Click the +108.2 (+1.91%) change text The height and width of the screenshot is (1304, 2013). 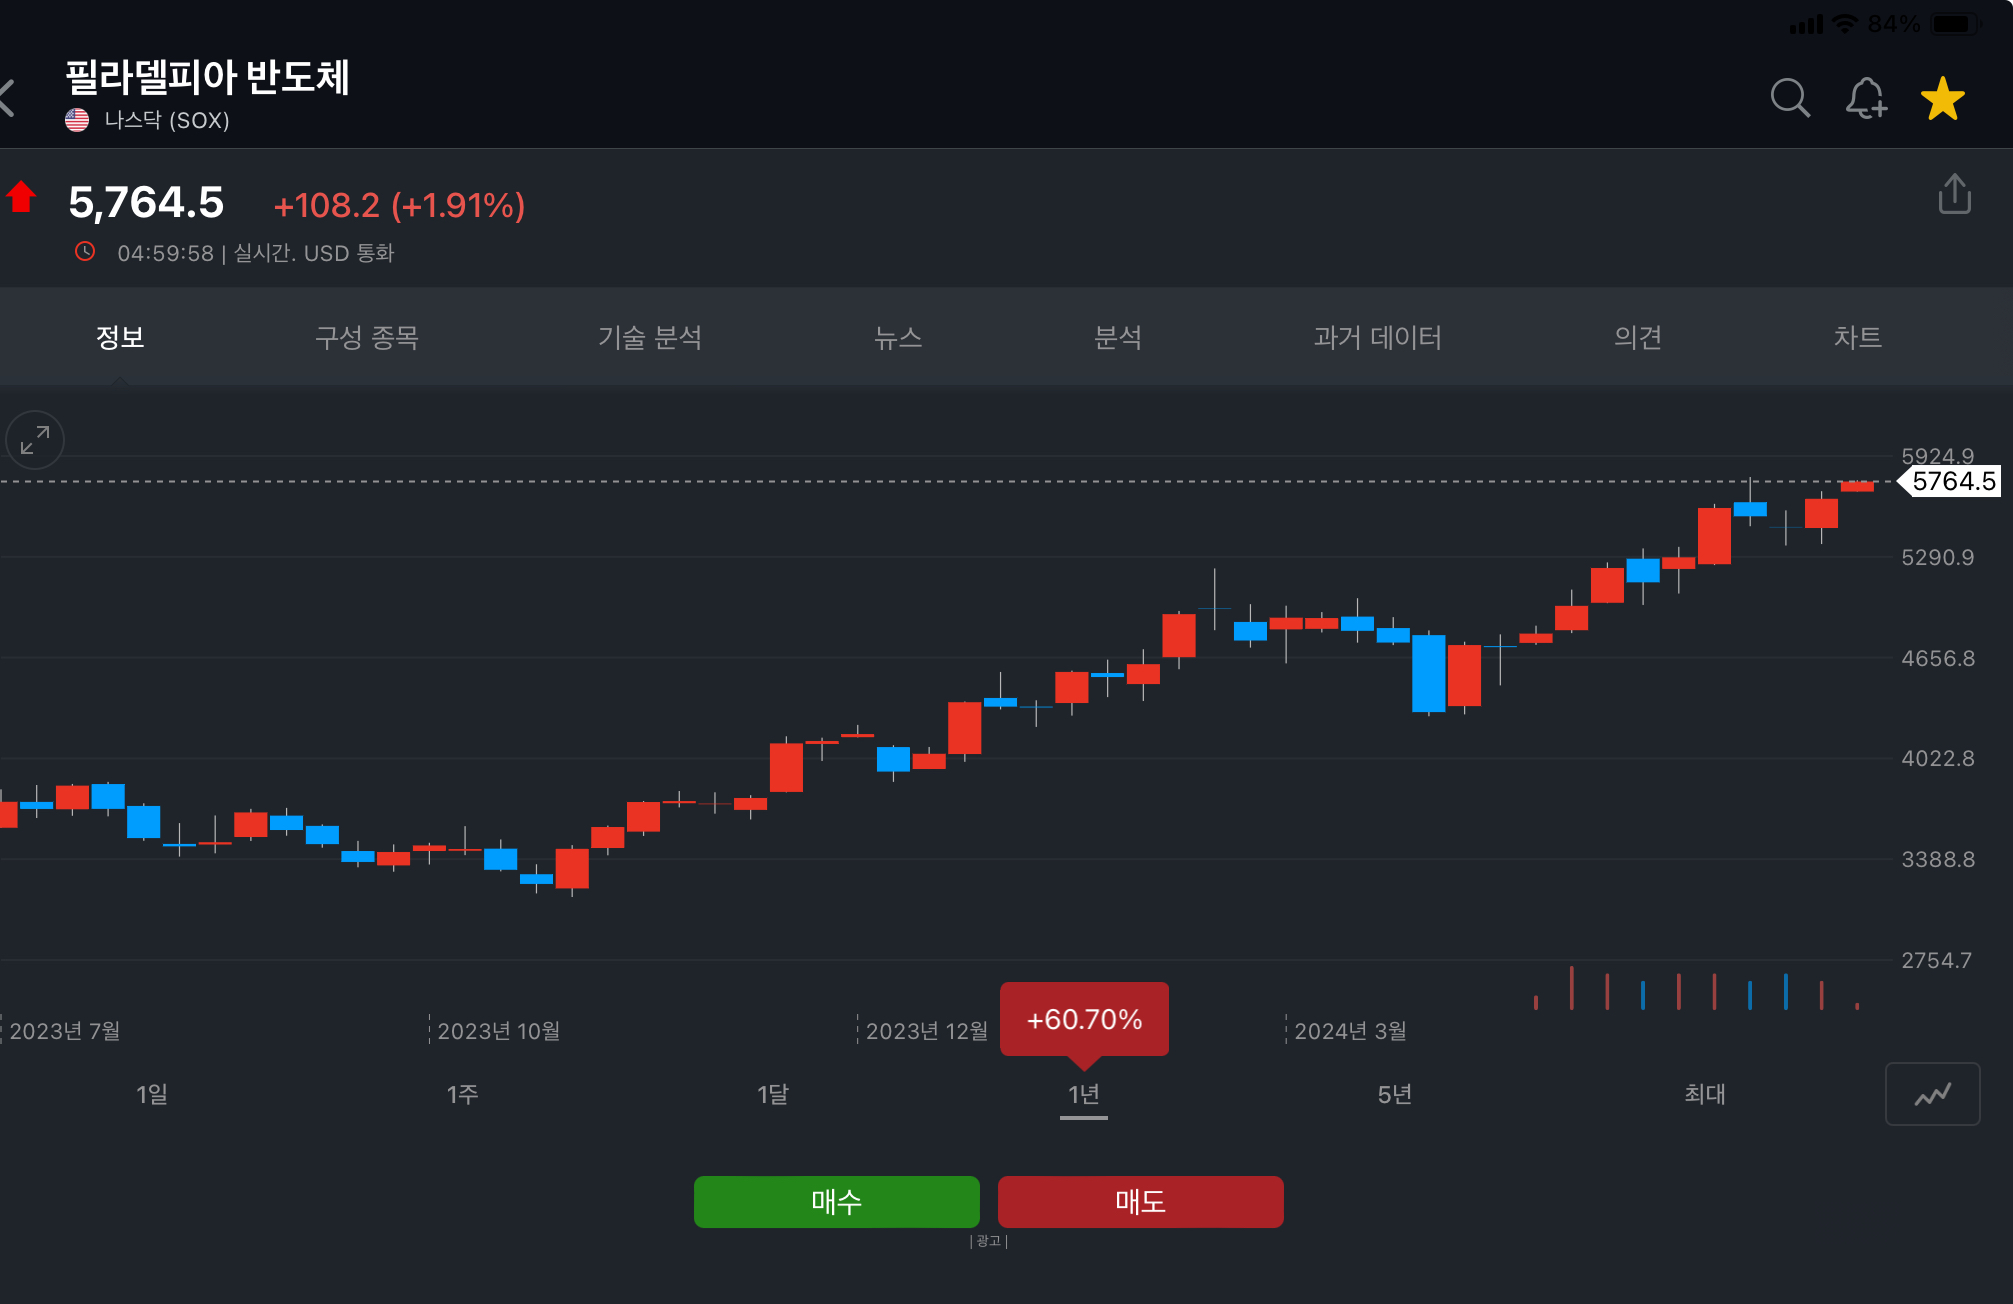point(399,205)
